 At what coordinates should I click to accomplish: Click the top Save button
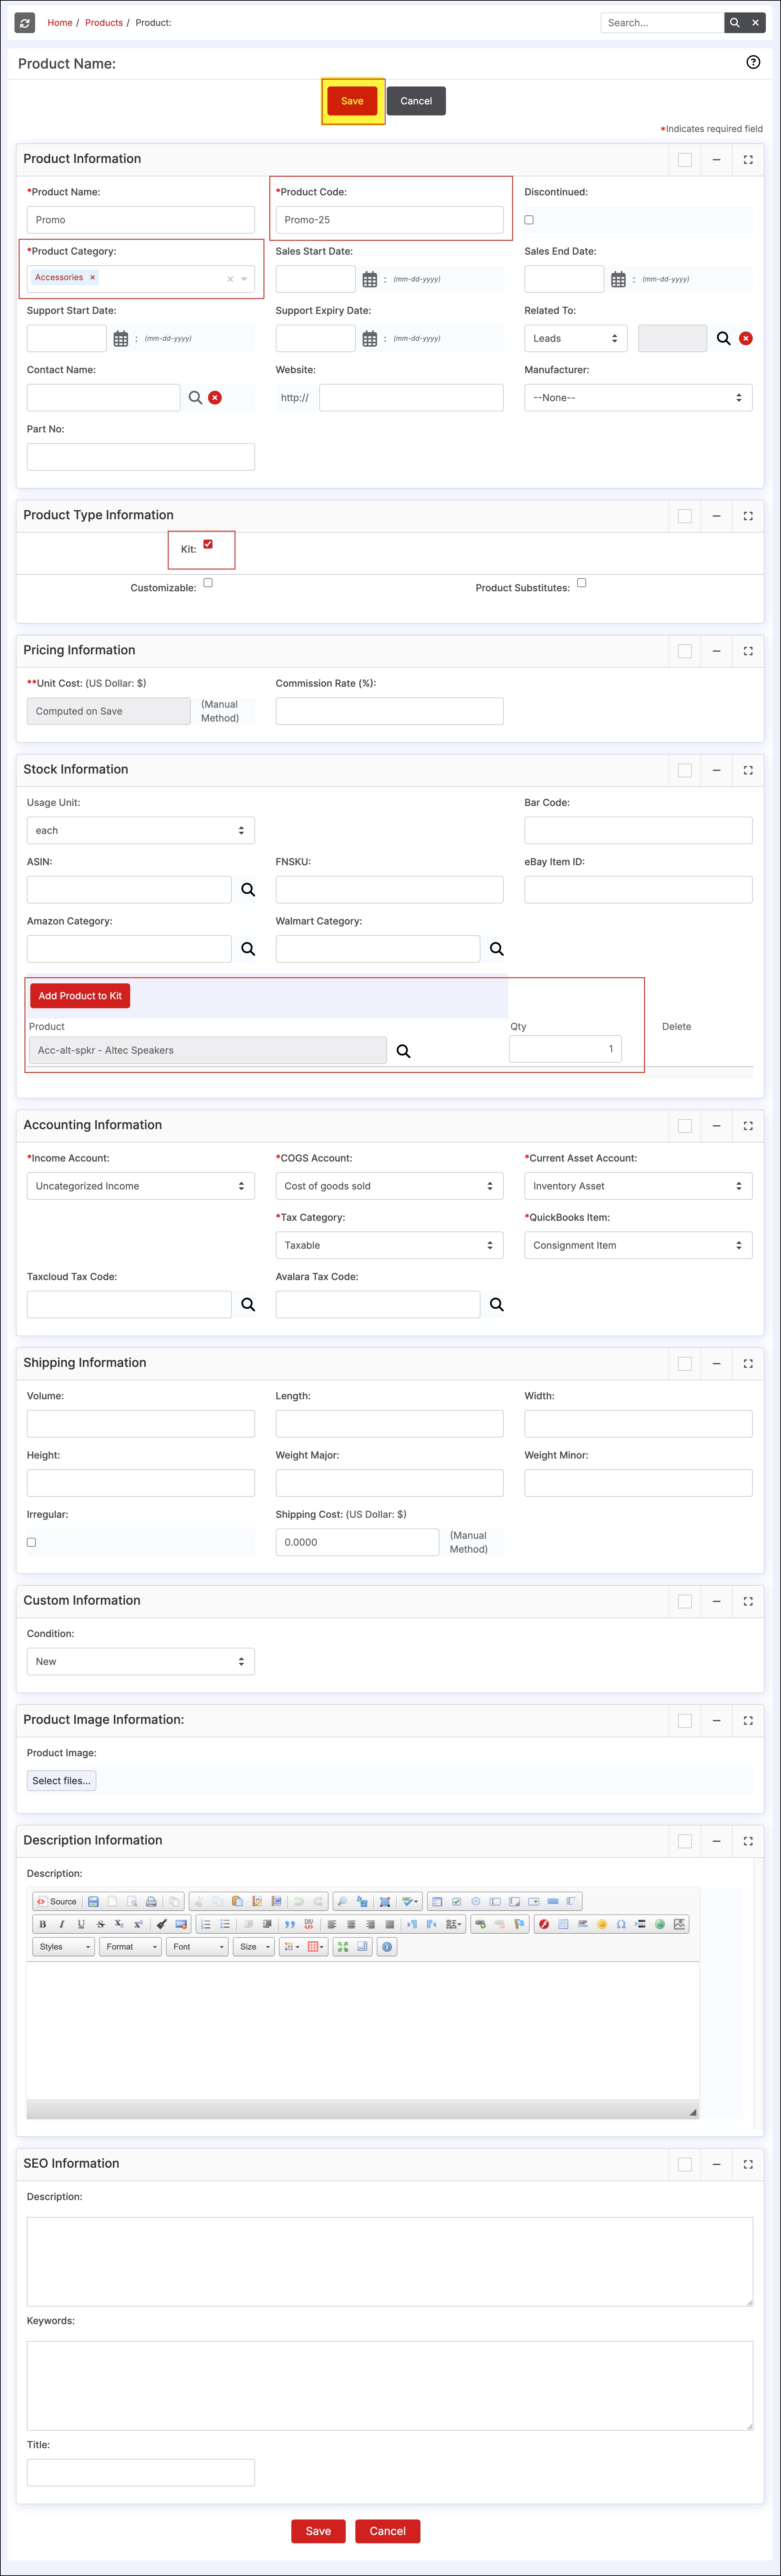click(352, 101)
